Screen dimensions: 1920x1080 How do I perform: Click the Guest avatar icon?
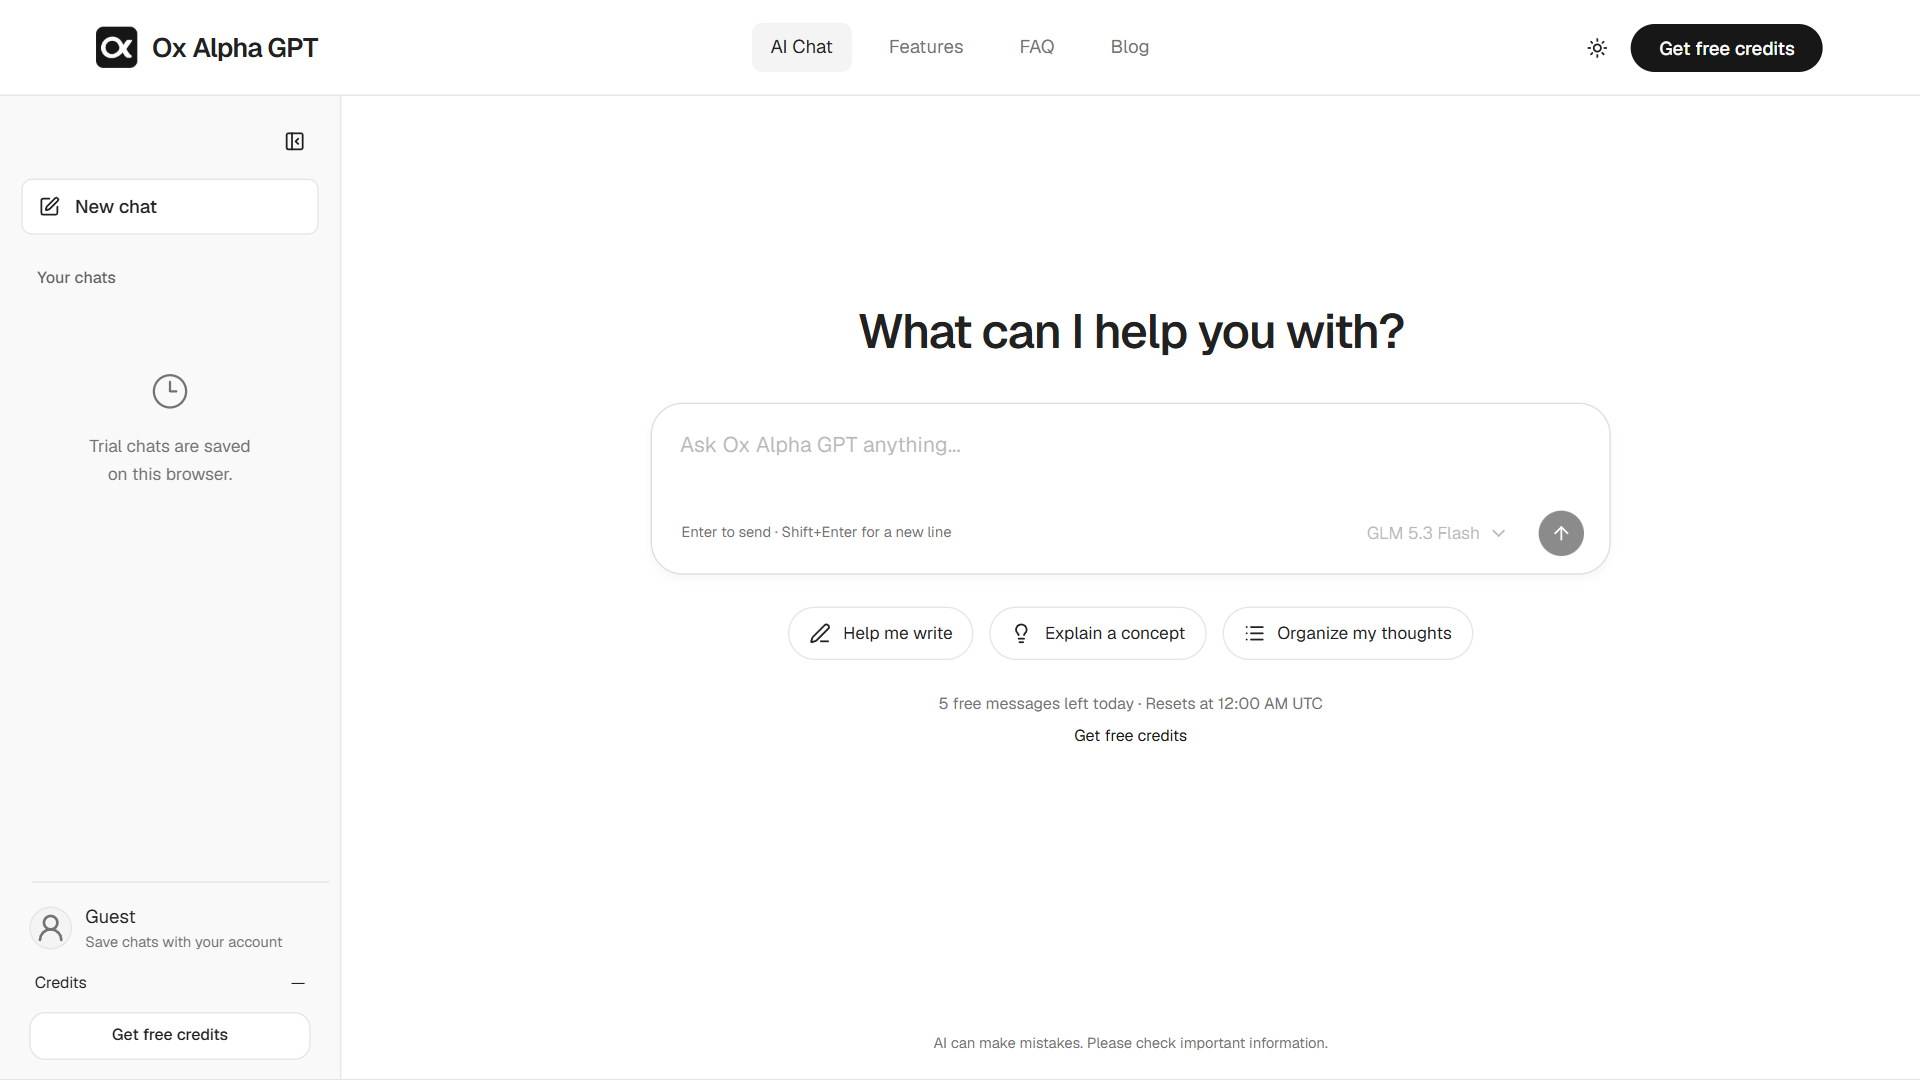[x=50, y=928]
